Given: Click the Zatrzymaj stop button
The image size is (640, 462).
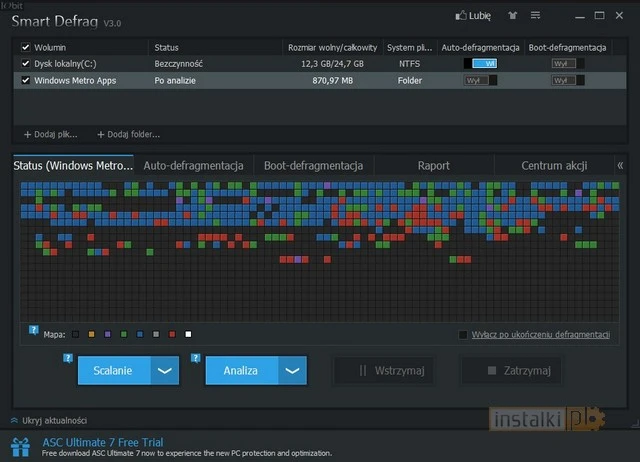Looking at the screenshot, I should [x=511, y=371].
